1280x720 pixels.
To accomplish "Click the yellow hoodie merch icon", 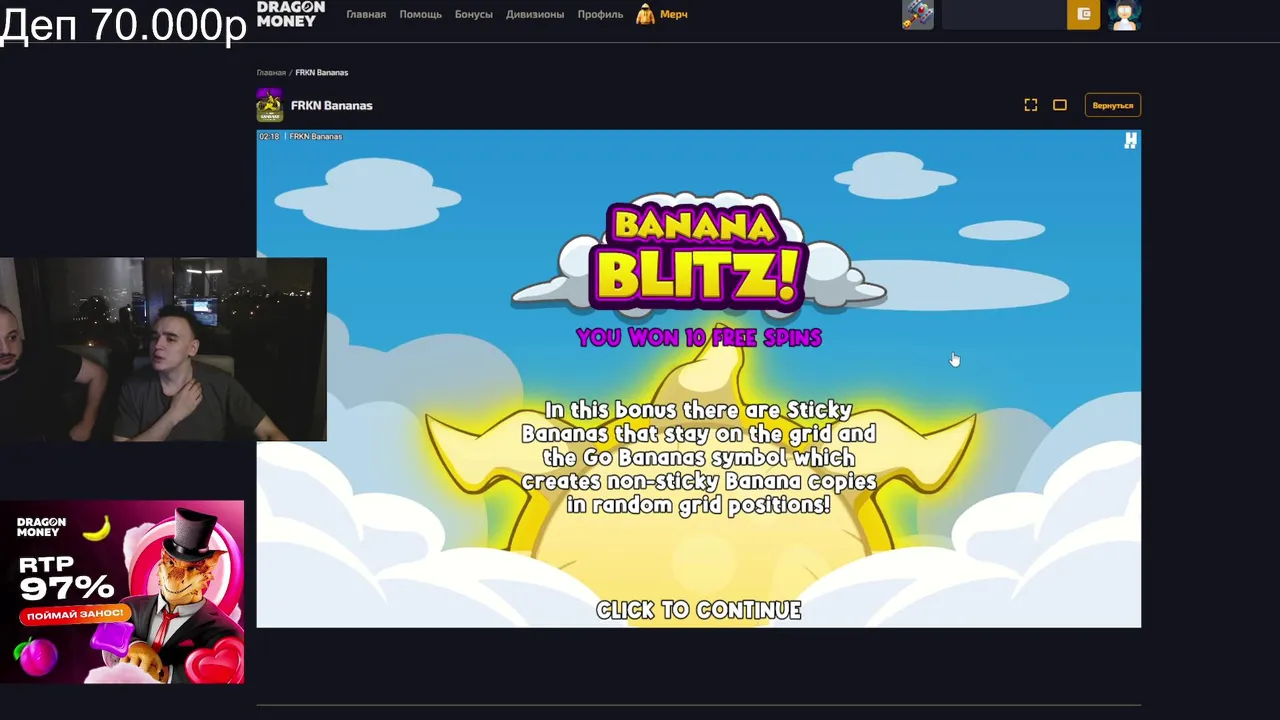I will pos(646,14).
